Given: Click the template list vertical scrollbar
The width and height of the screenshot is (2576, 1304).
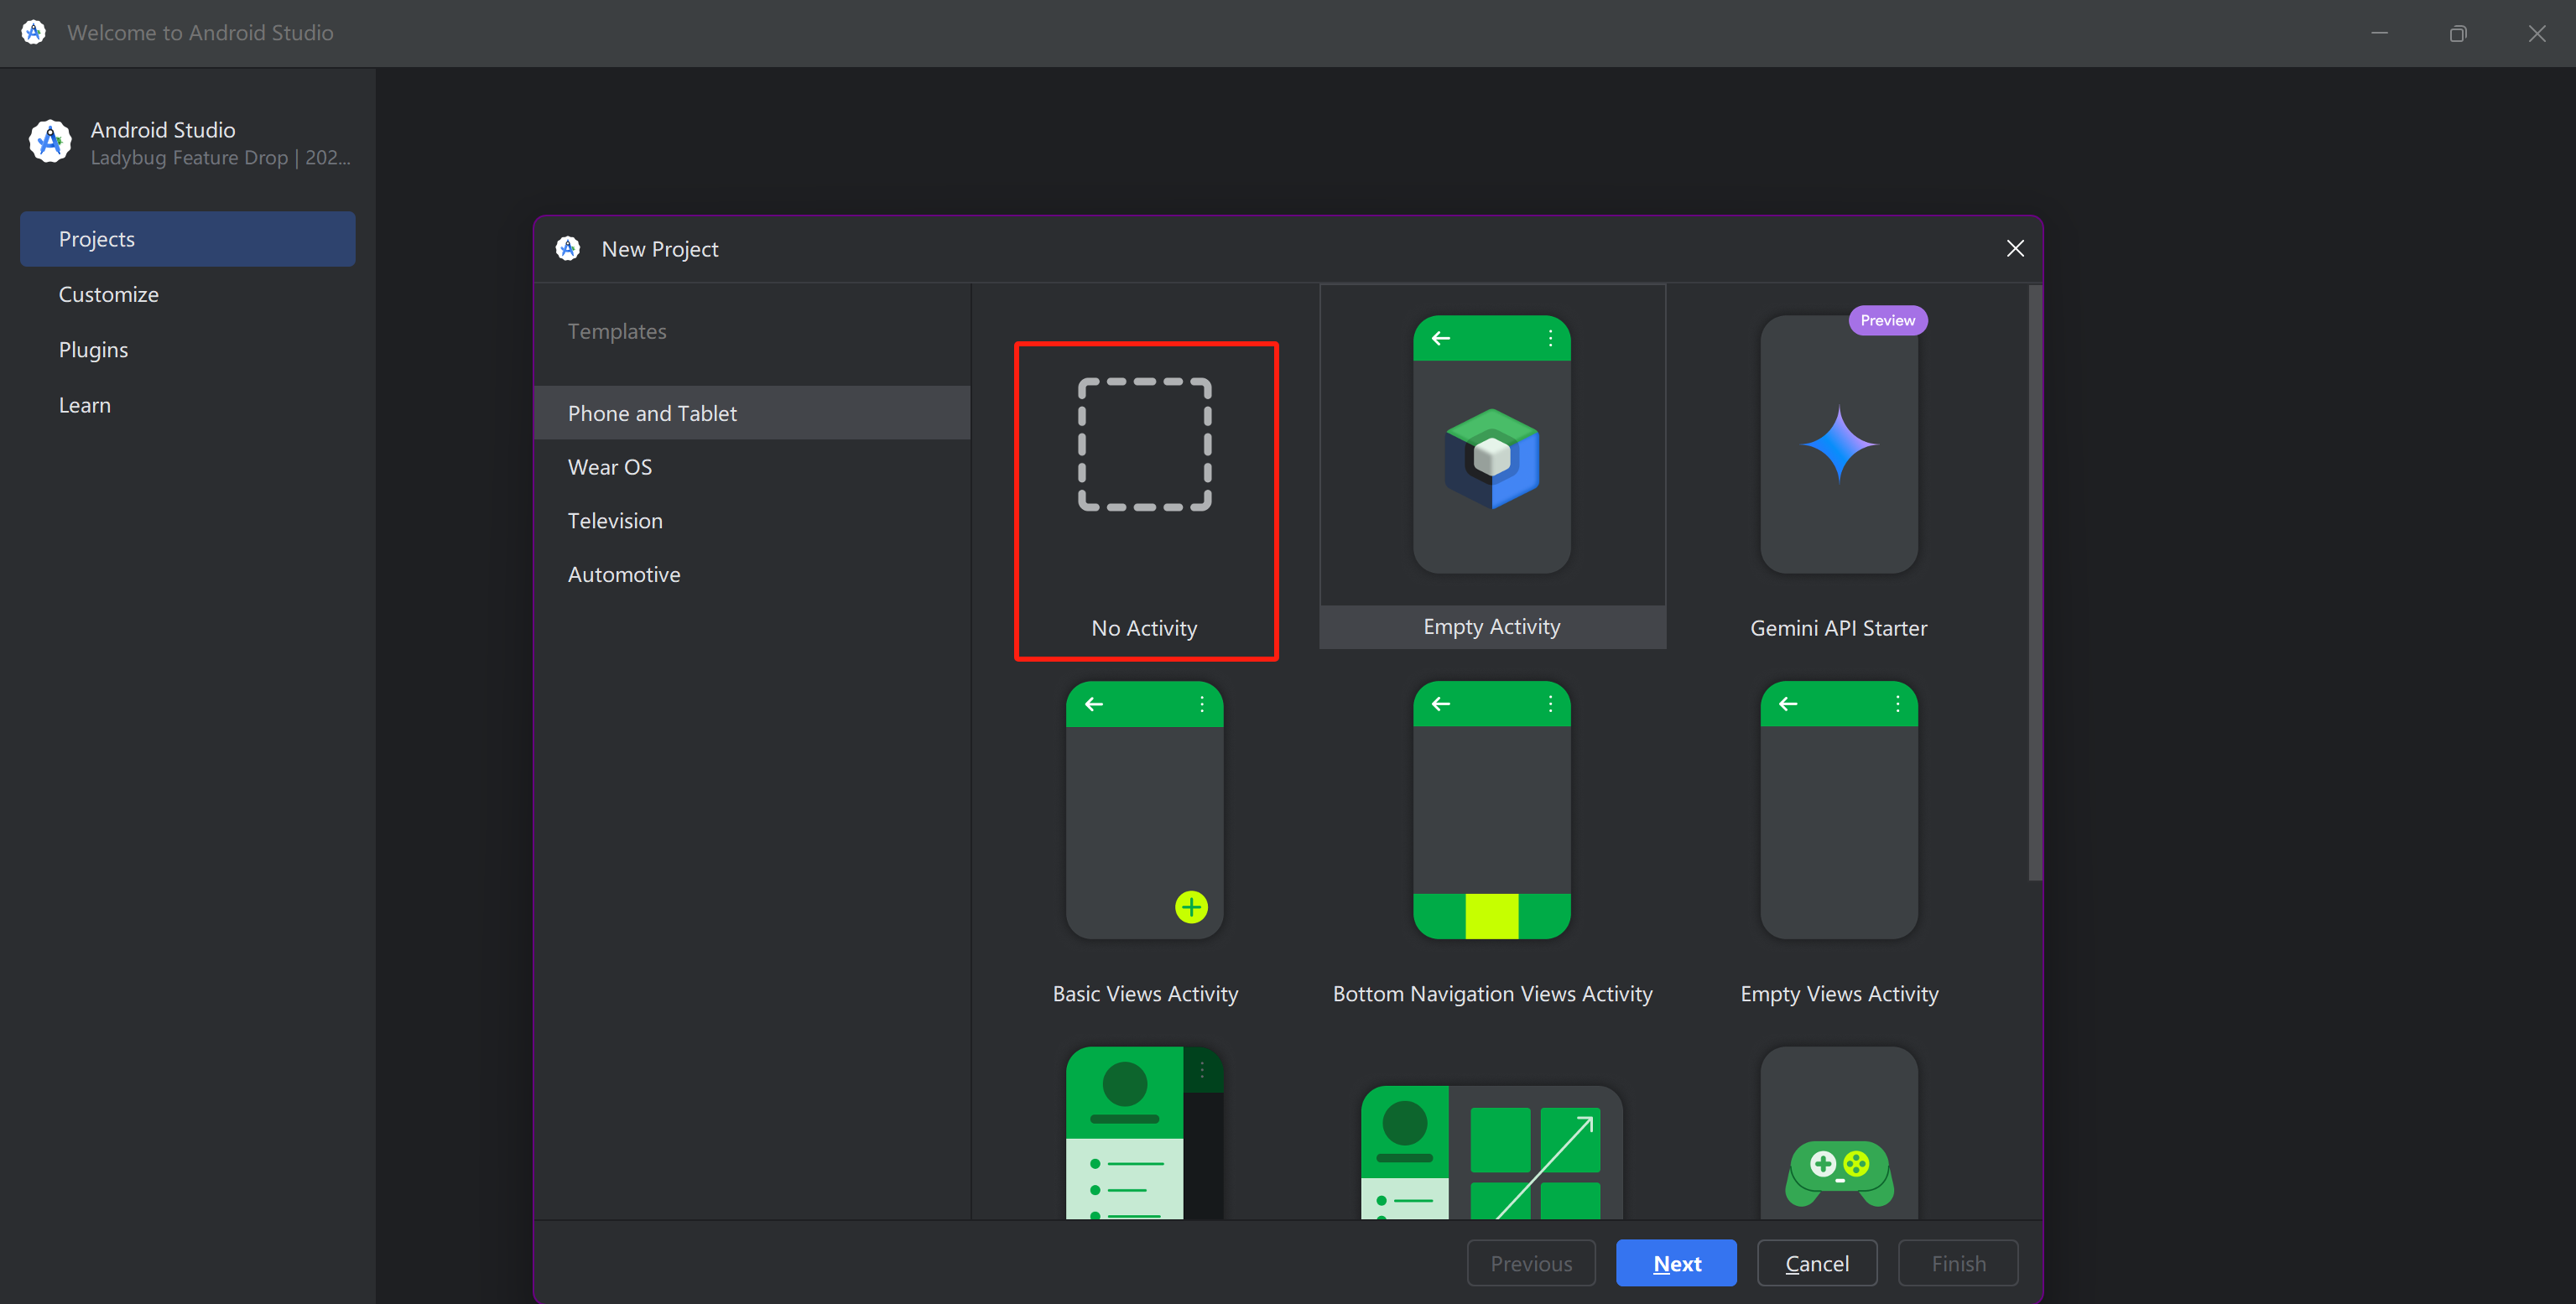Looking at the screenshot, I should pos(2034,583).
